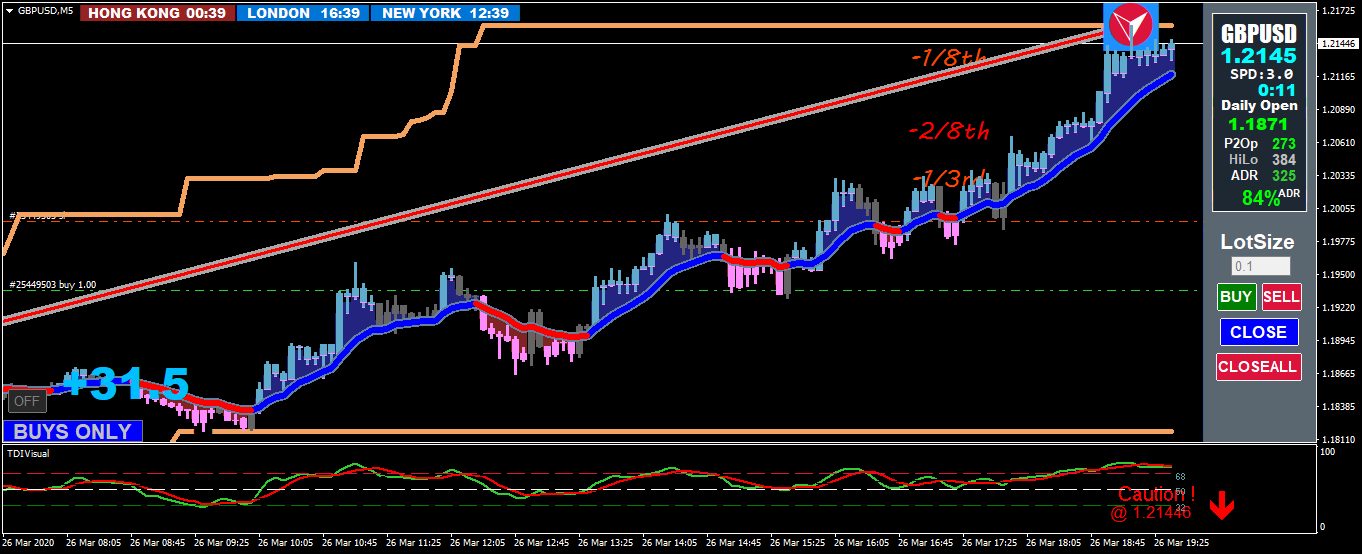Viewport: 1362px width, 554px height.
Task: Click the red logo icon on chart
Action: click(x=1131, y=27)
